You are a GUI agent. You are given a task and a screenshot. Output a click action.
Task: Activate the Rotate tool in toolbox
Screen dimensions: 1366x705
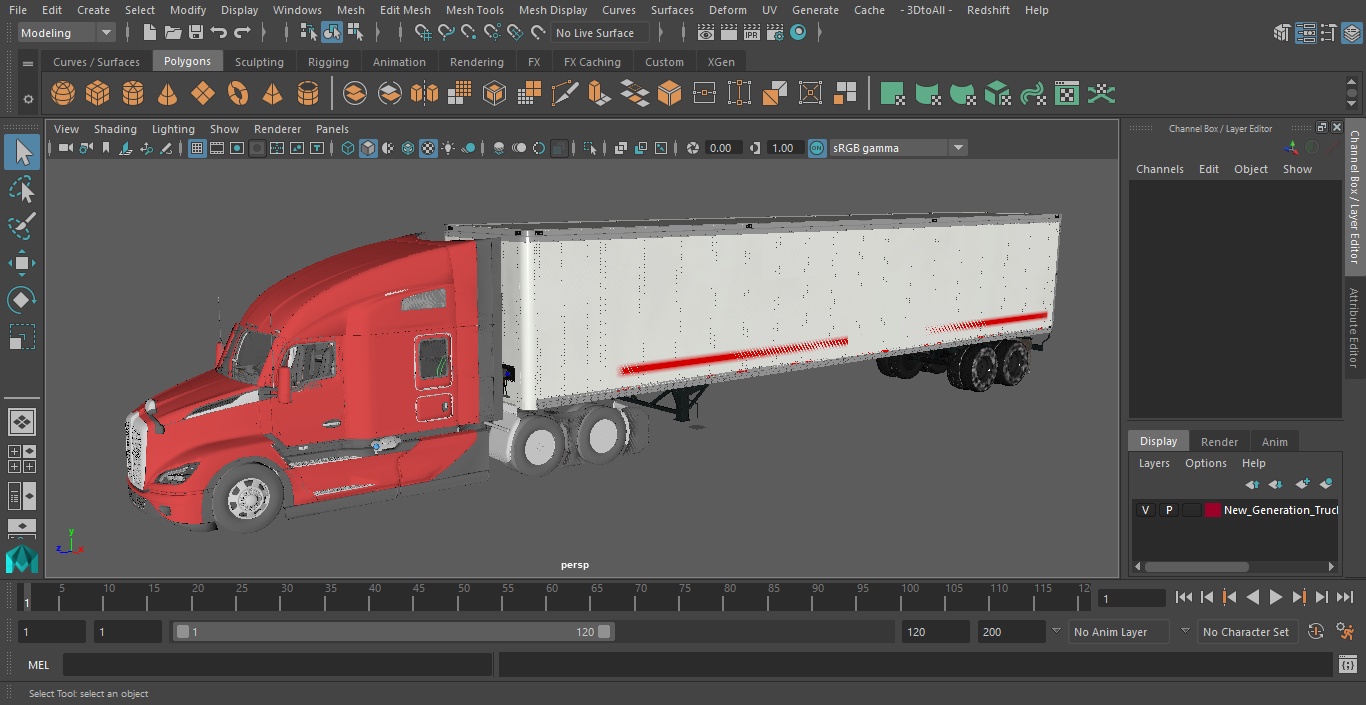21,300
